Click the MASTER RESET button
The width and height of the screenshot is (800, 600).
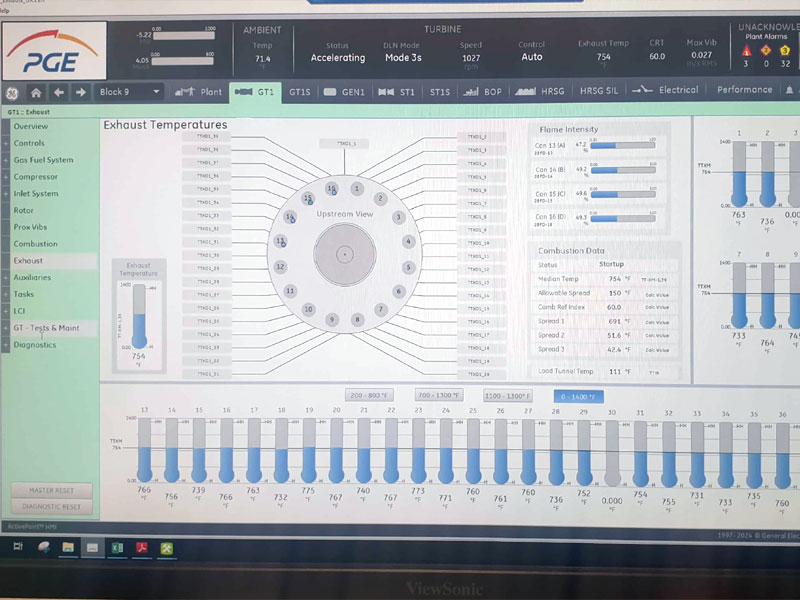tap(51, 492)
